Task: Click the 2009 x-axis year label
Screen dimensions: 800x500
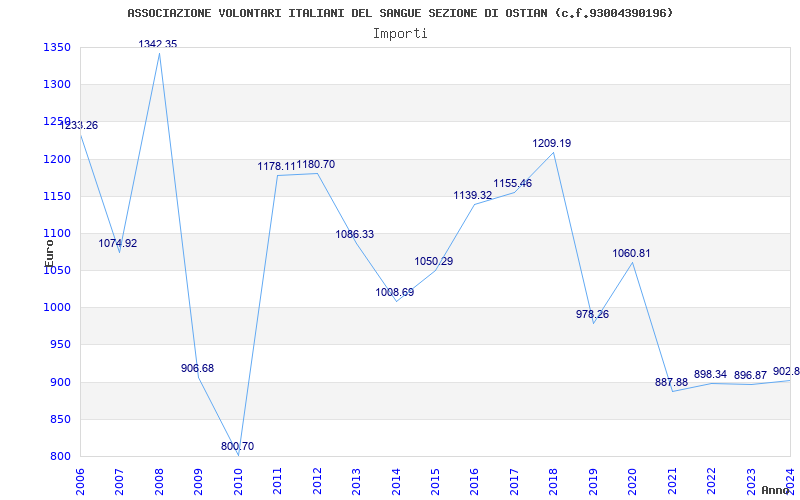Action: 198,481
